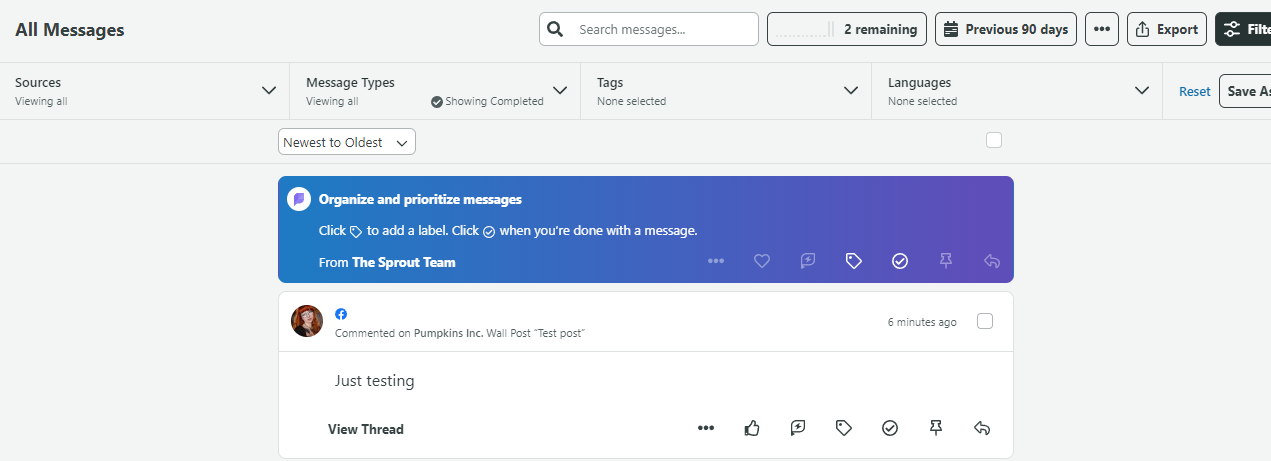Screen dimensions: 1271x461
Task: Click the checkmark icon in the Sprout banner
Action: point(900,261)
